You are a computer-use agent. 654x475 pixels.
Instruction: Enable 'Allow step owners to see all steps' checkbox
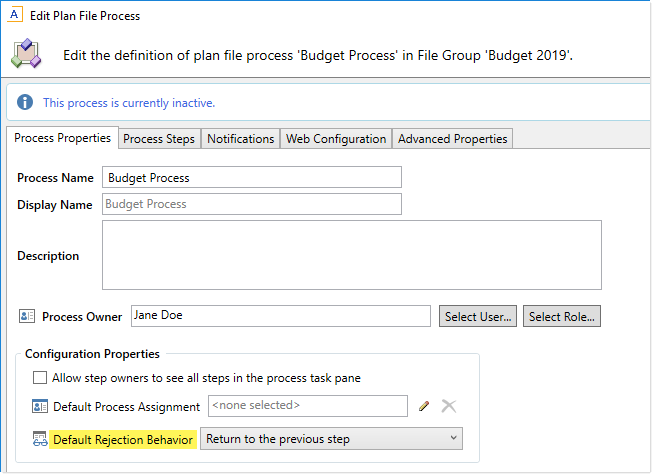pyautogui.click(x=40, y=378)
